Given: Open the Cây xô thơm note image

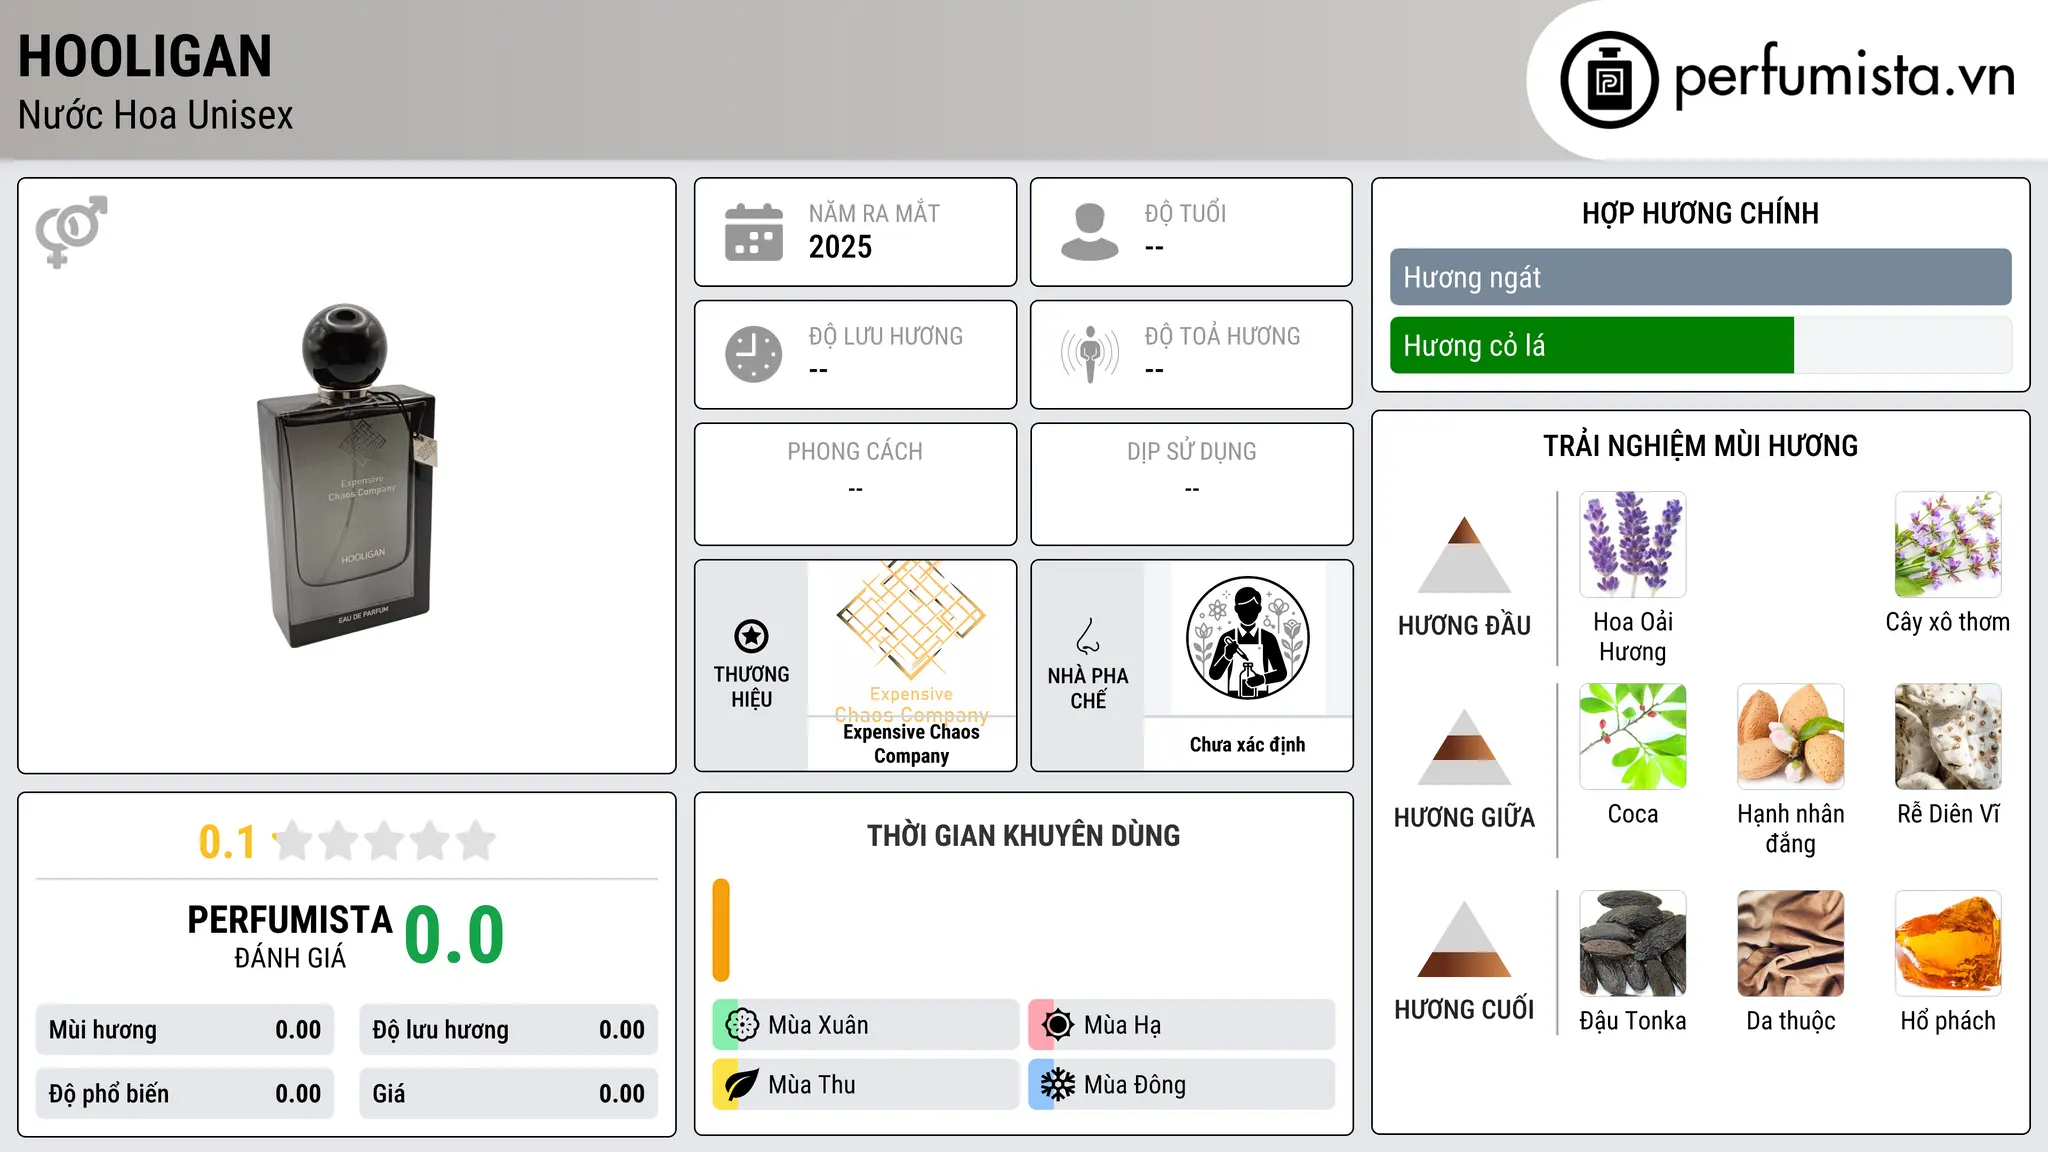Looking at the screenshot, I should pos(1948,544).
